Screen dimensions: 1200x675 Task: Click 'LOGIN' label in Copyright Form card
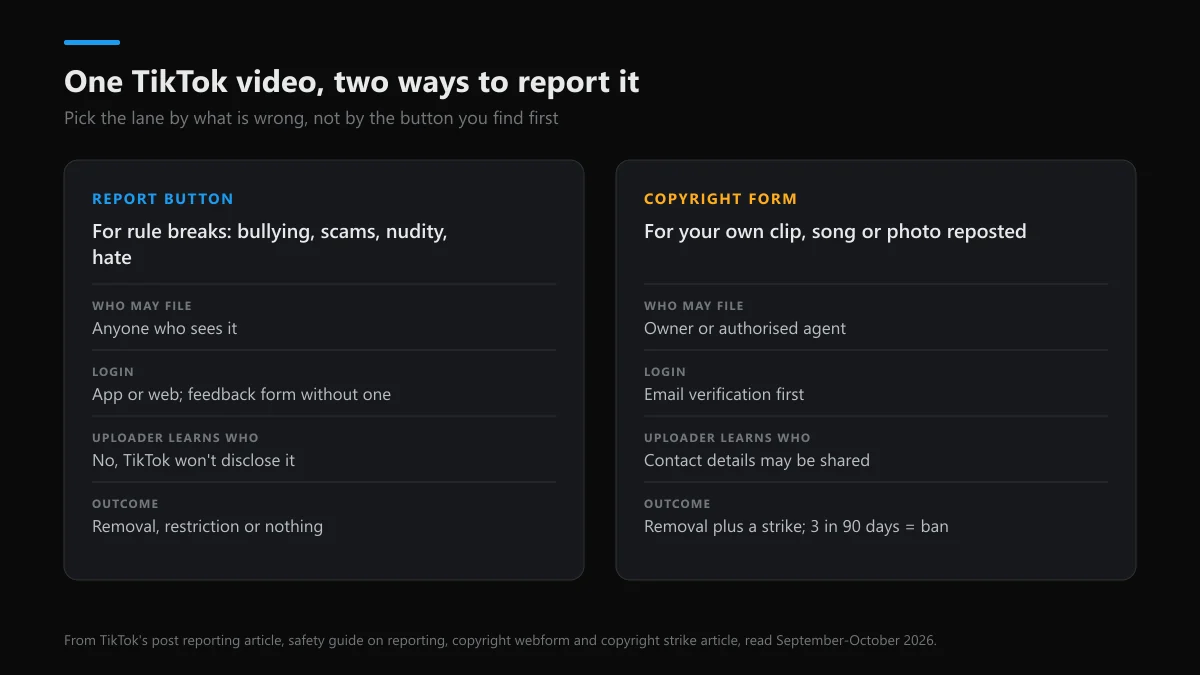665,372
